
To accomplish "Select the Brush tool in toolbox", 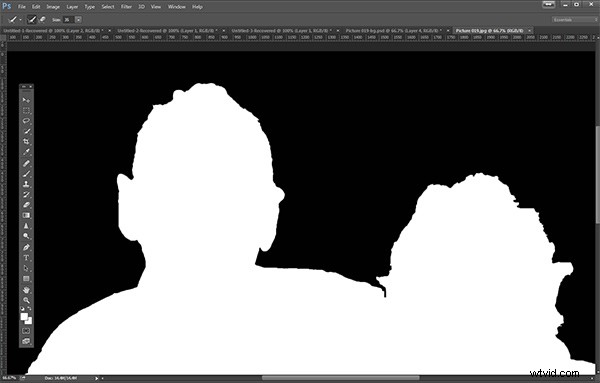I will tap(26, 174).
